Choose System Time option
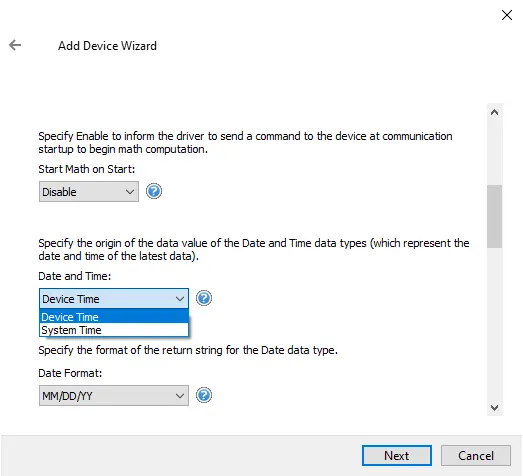 (x=114, y=330)
